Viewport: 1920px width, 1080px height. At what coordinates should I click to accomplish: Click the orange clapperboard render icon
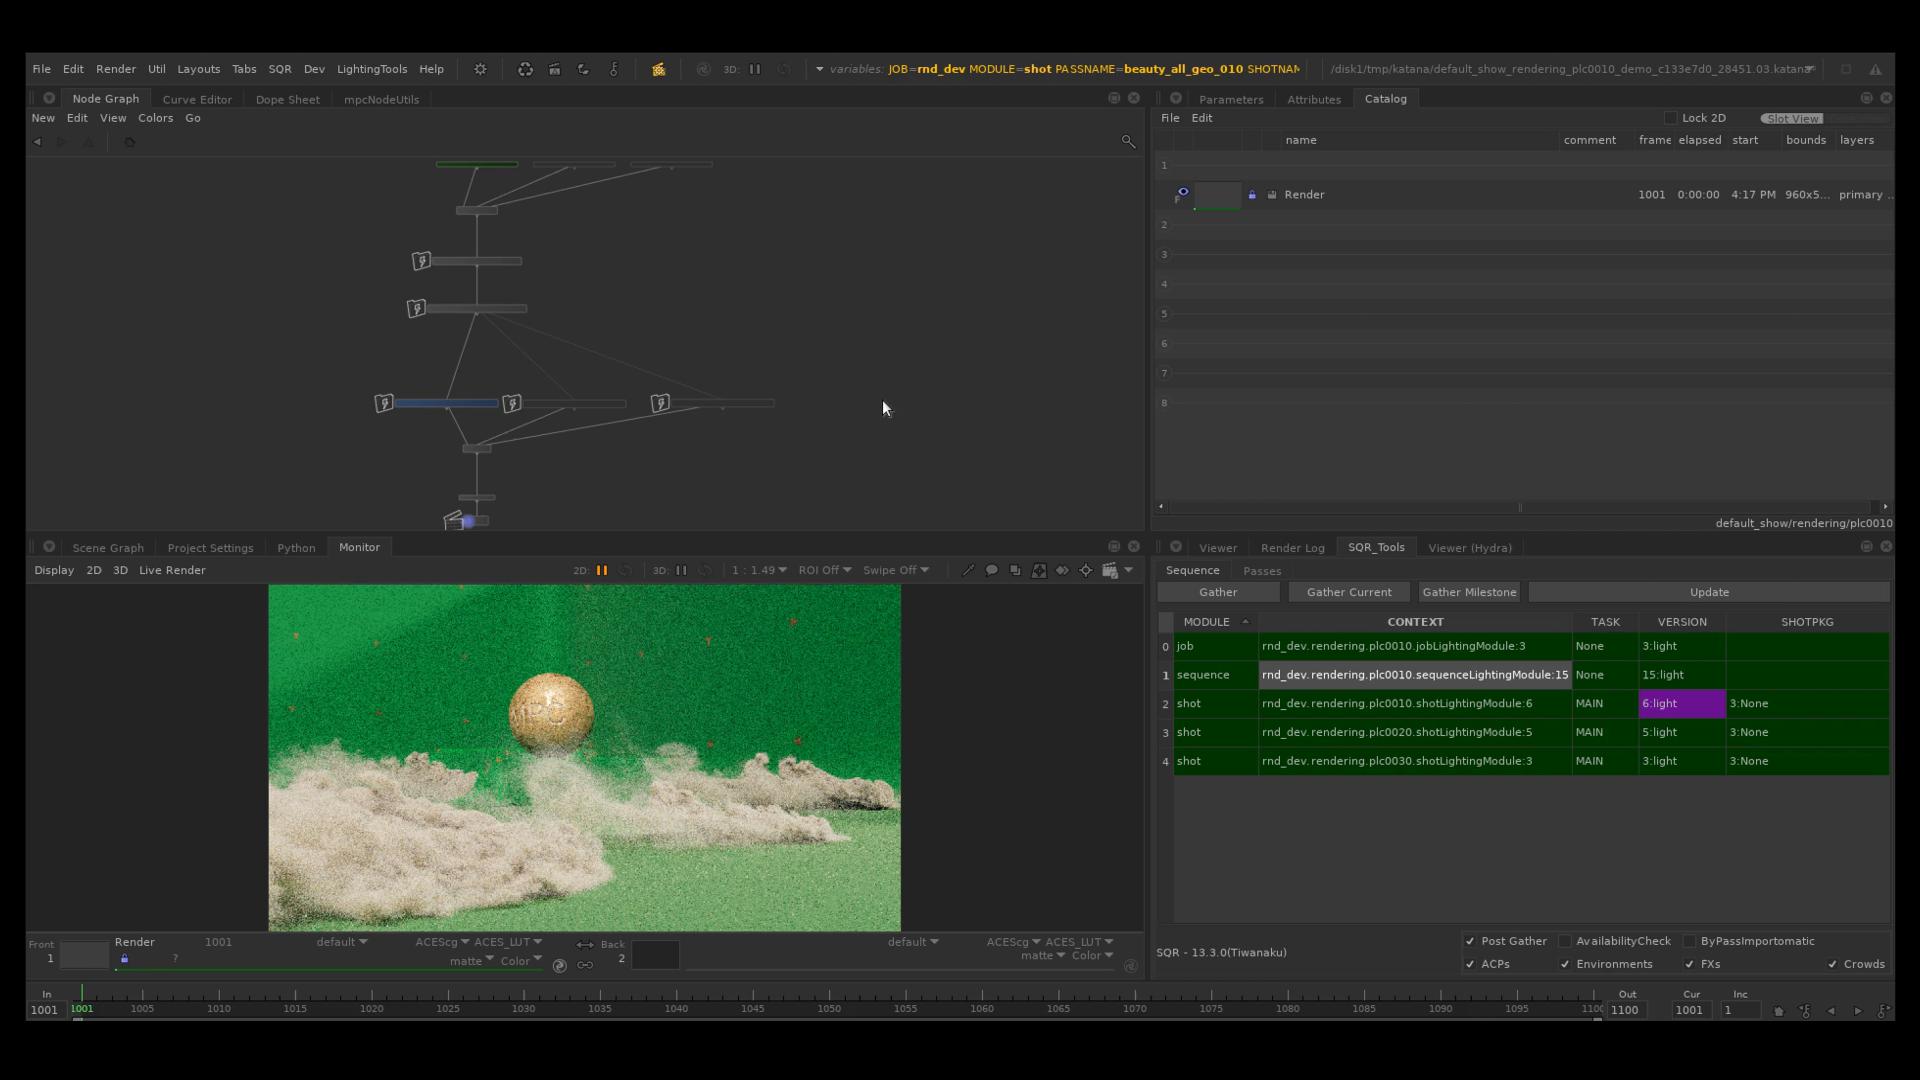pyautogui.click(x=658, y=69)
